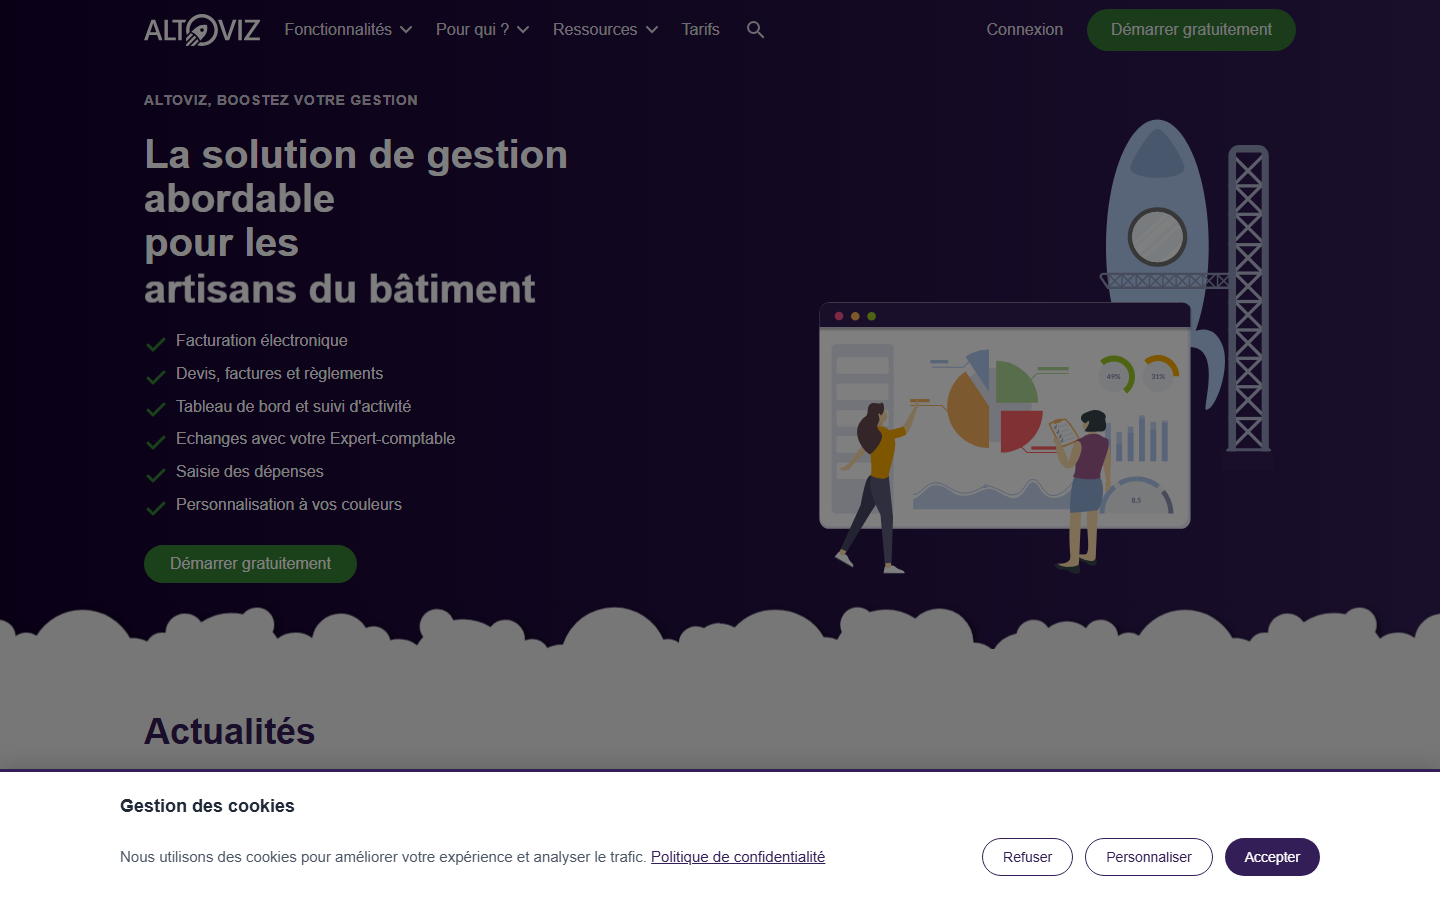Open the search magnifier icon

755,30
